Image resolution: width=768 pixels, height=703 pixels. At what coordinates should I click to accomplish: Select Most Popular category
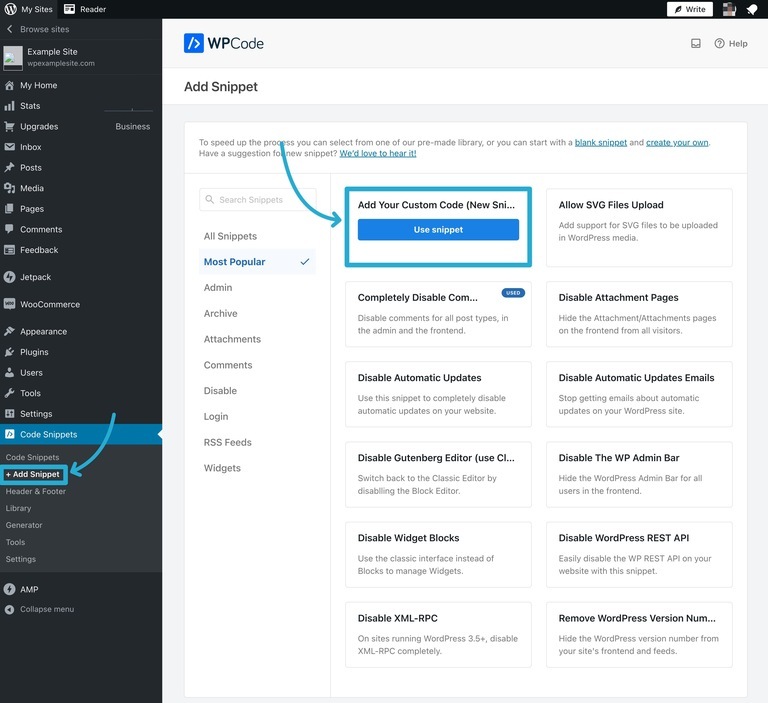(x=257, y=262)
